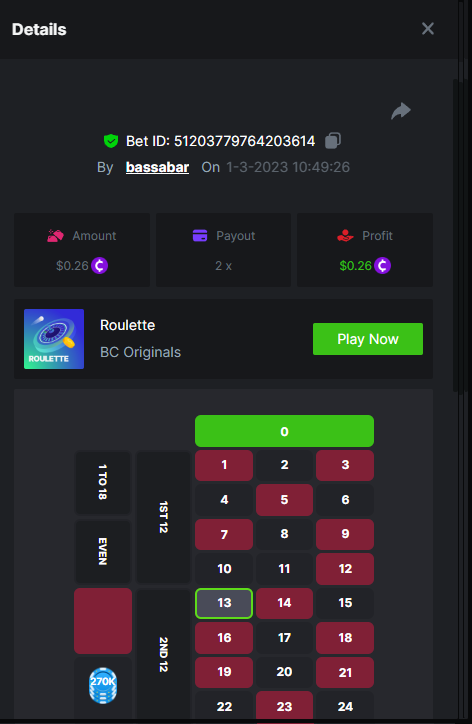The image size is (472, 724).
Task: Click the share arrow icon
Action: pyautogui.click(x=401, y=111)
